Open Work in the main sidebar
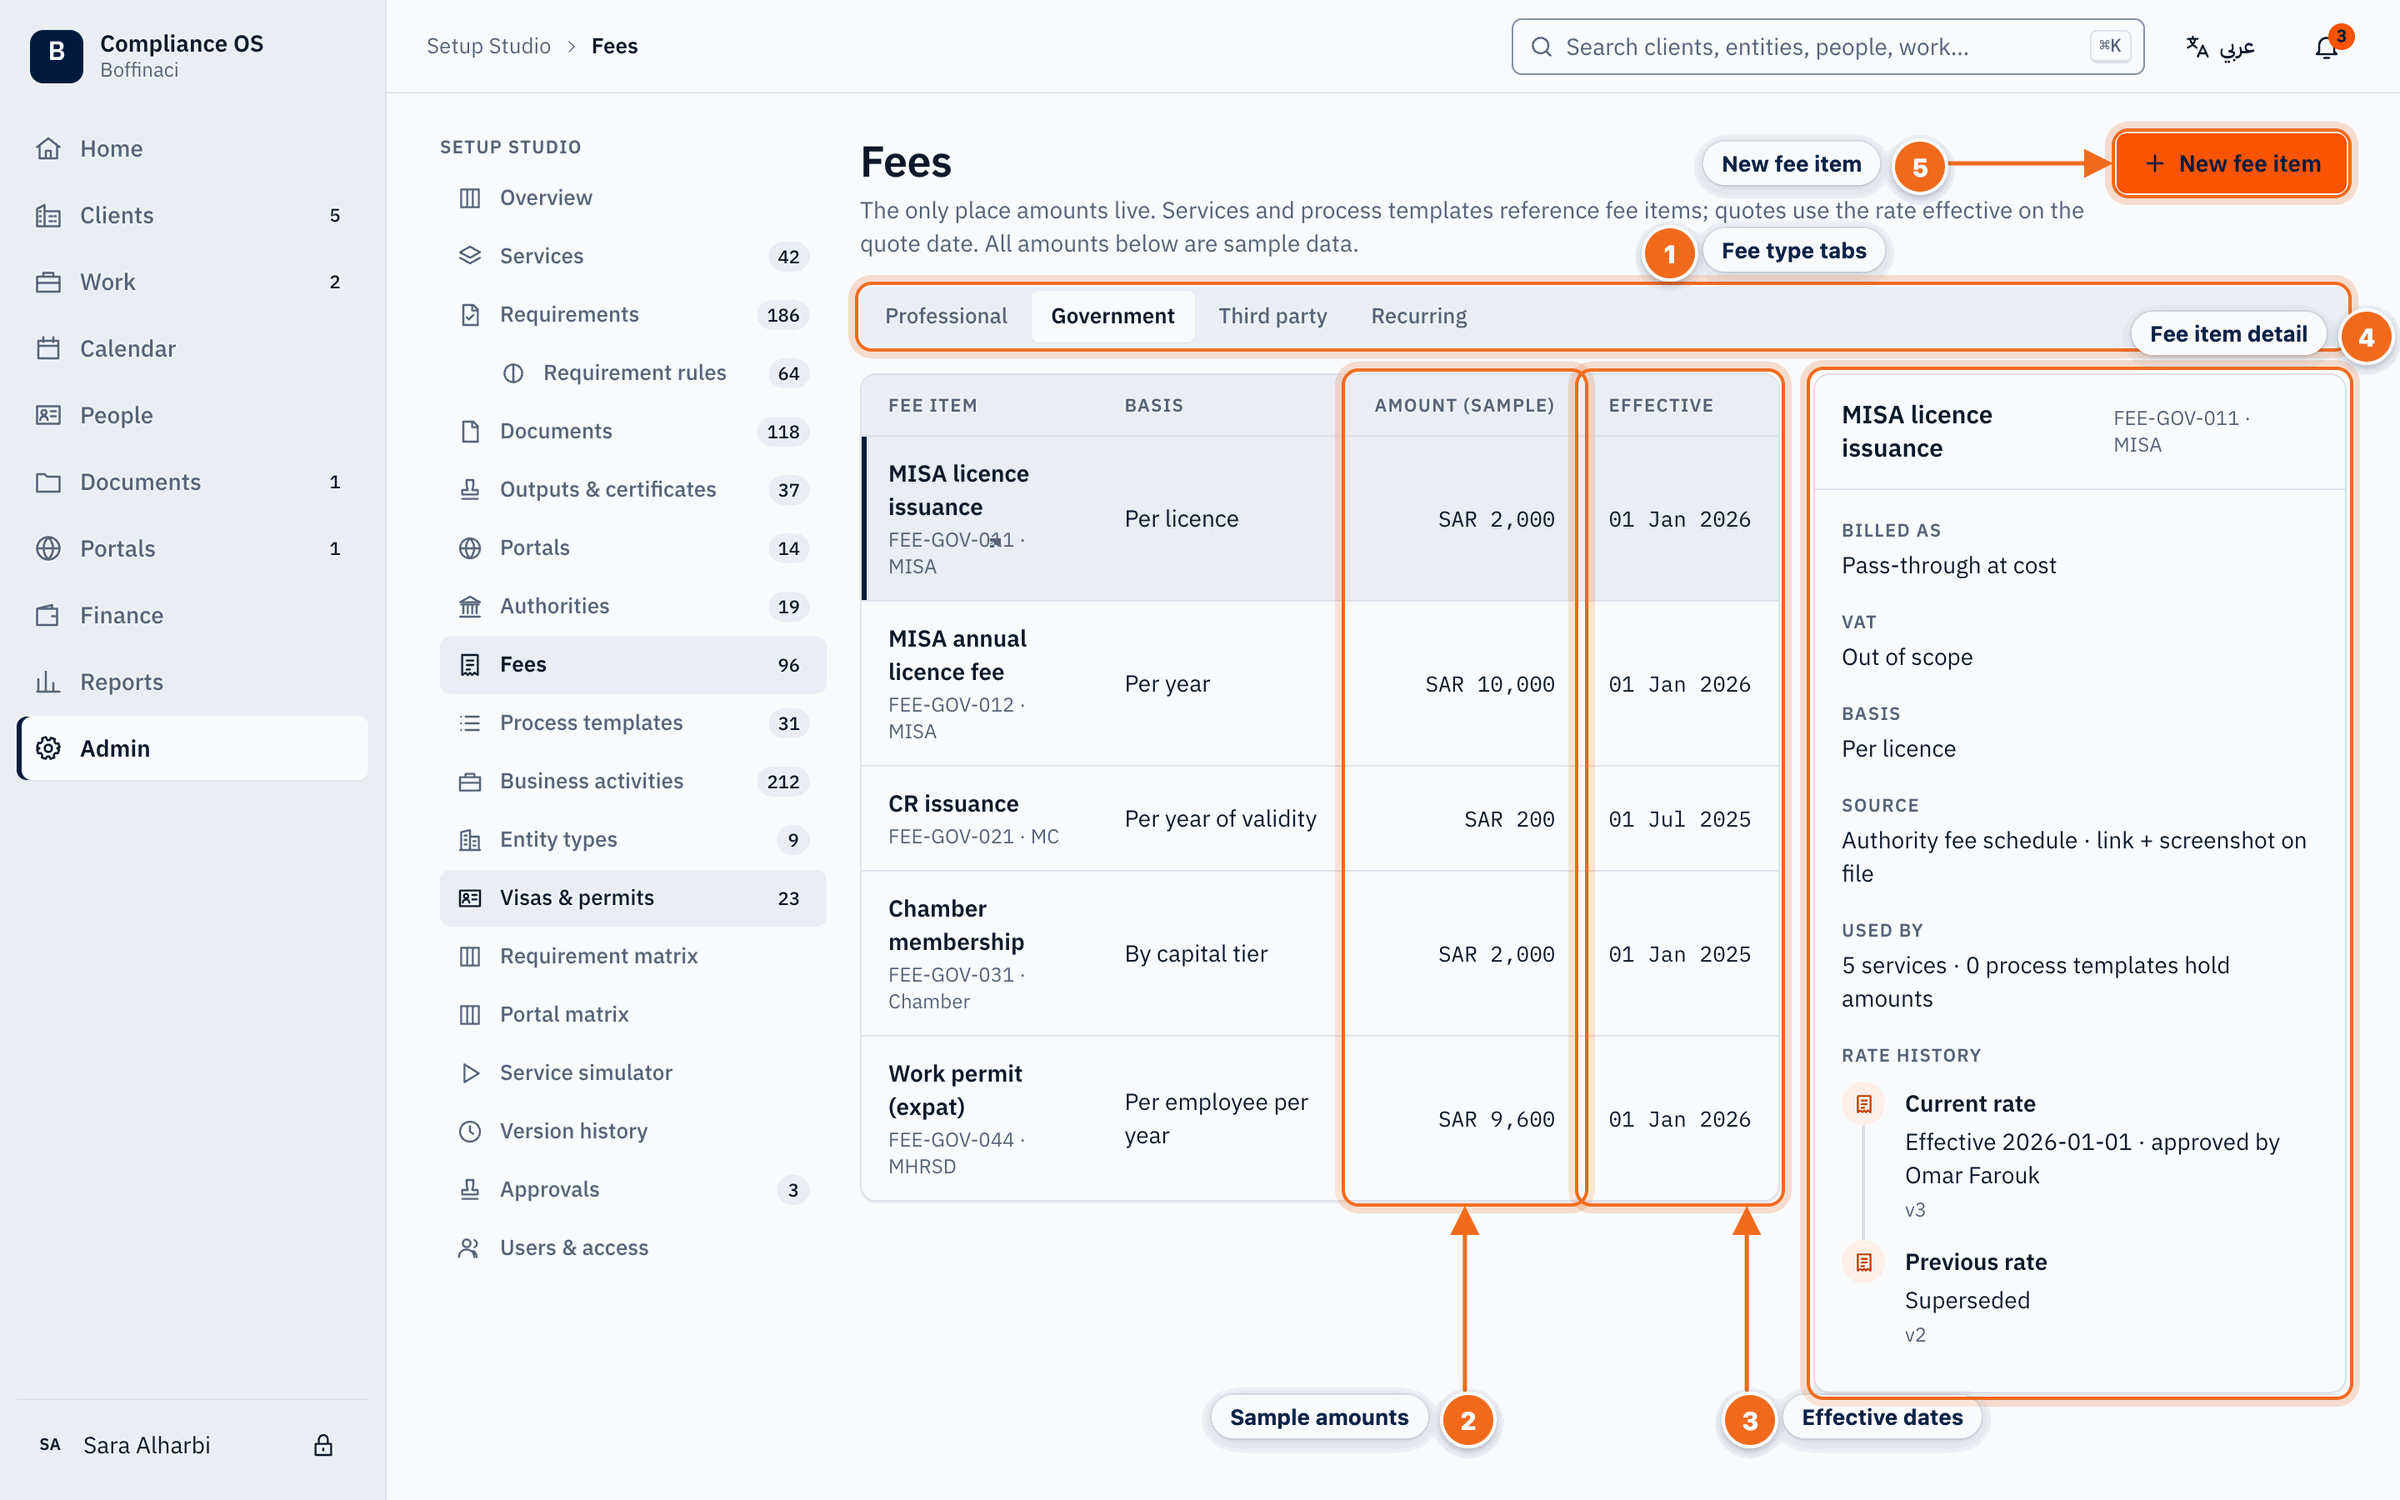This screenshot has height=1500, width=2400. click(193, 282)
